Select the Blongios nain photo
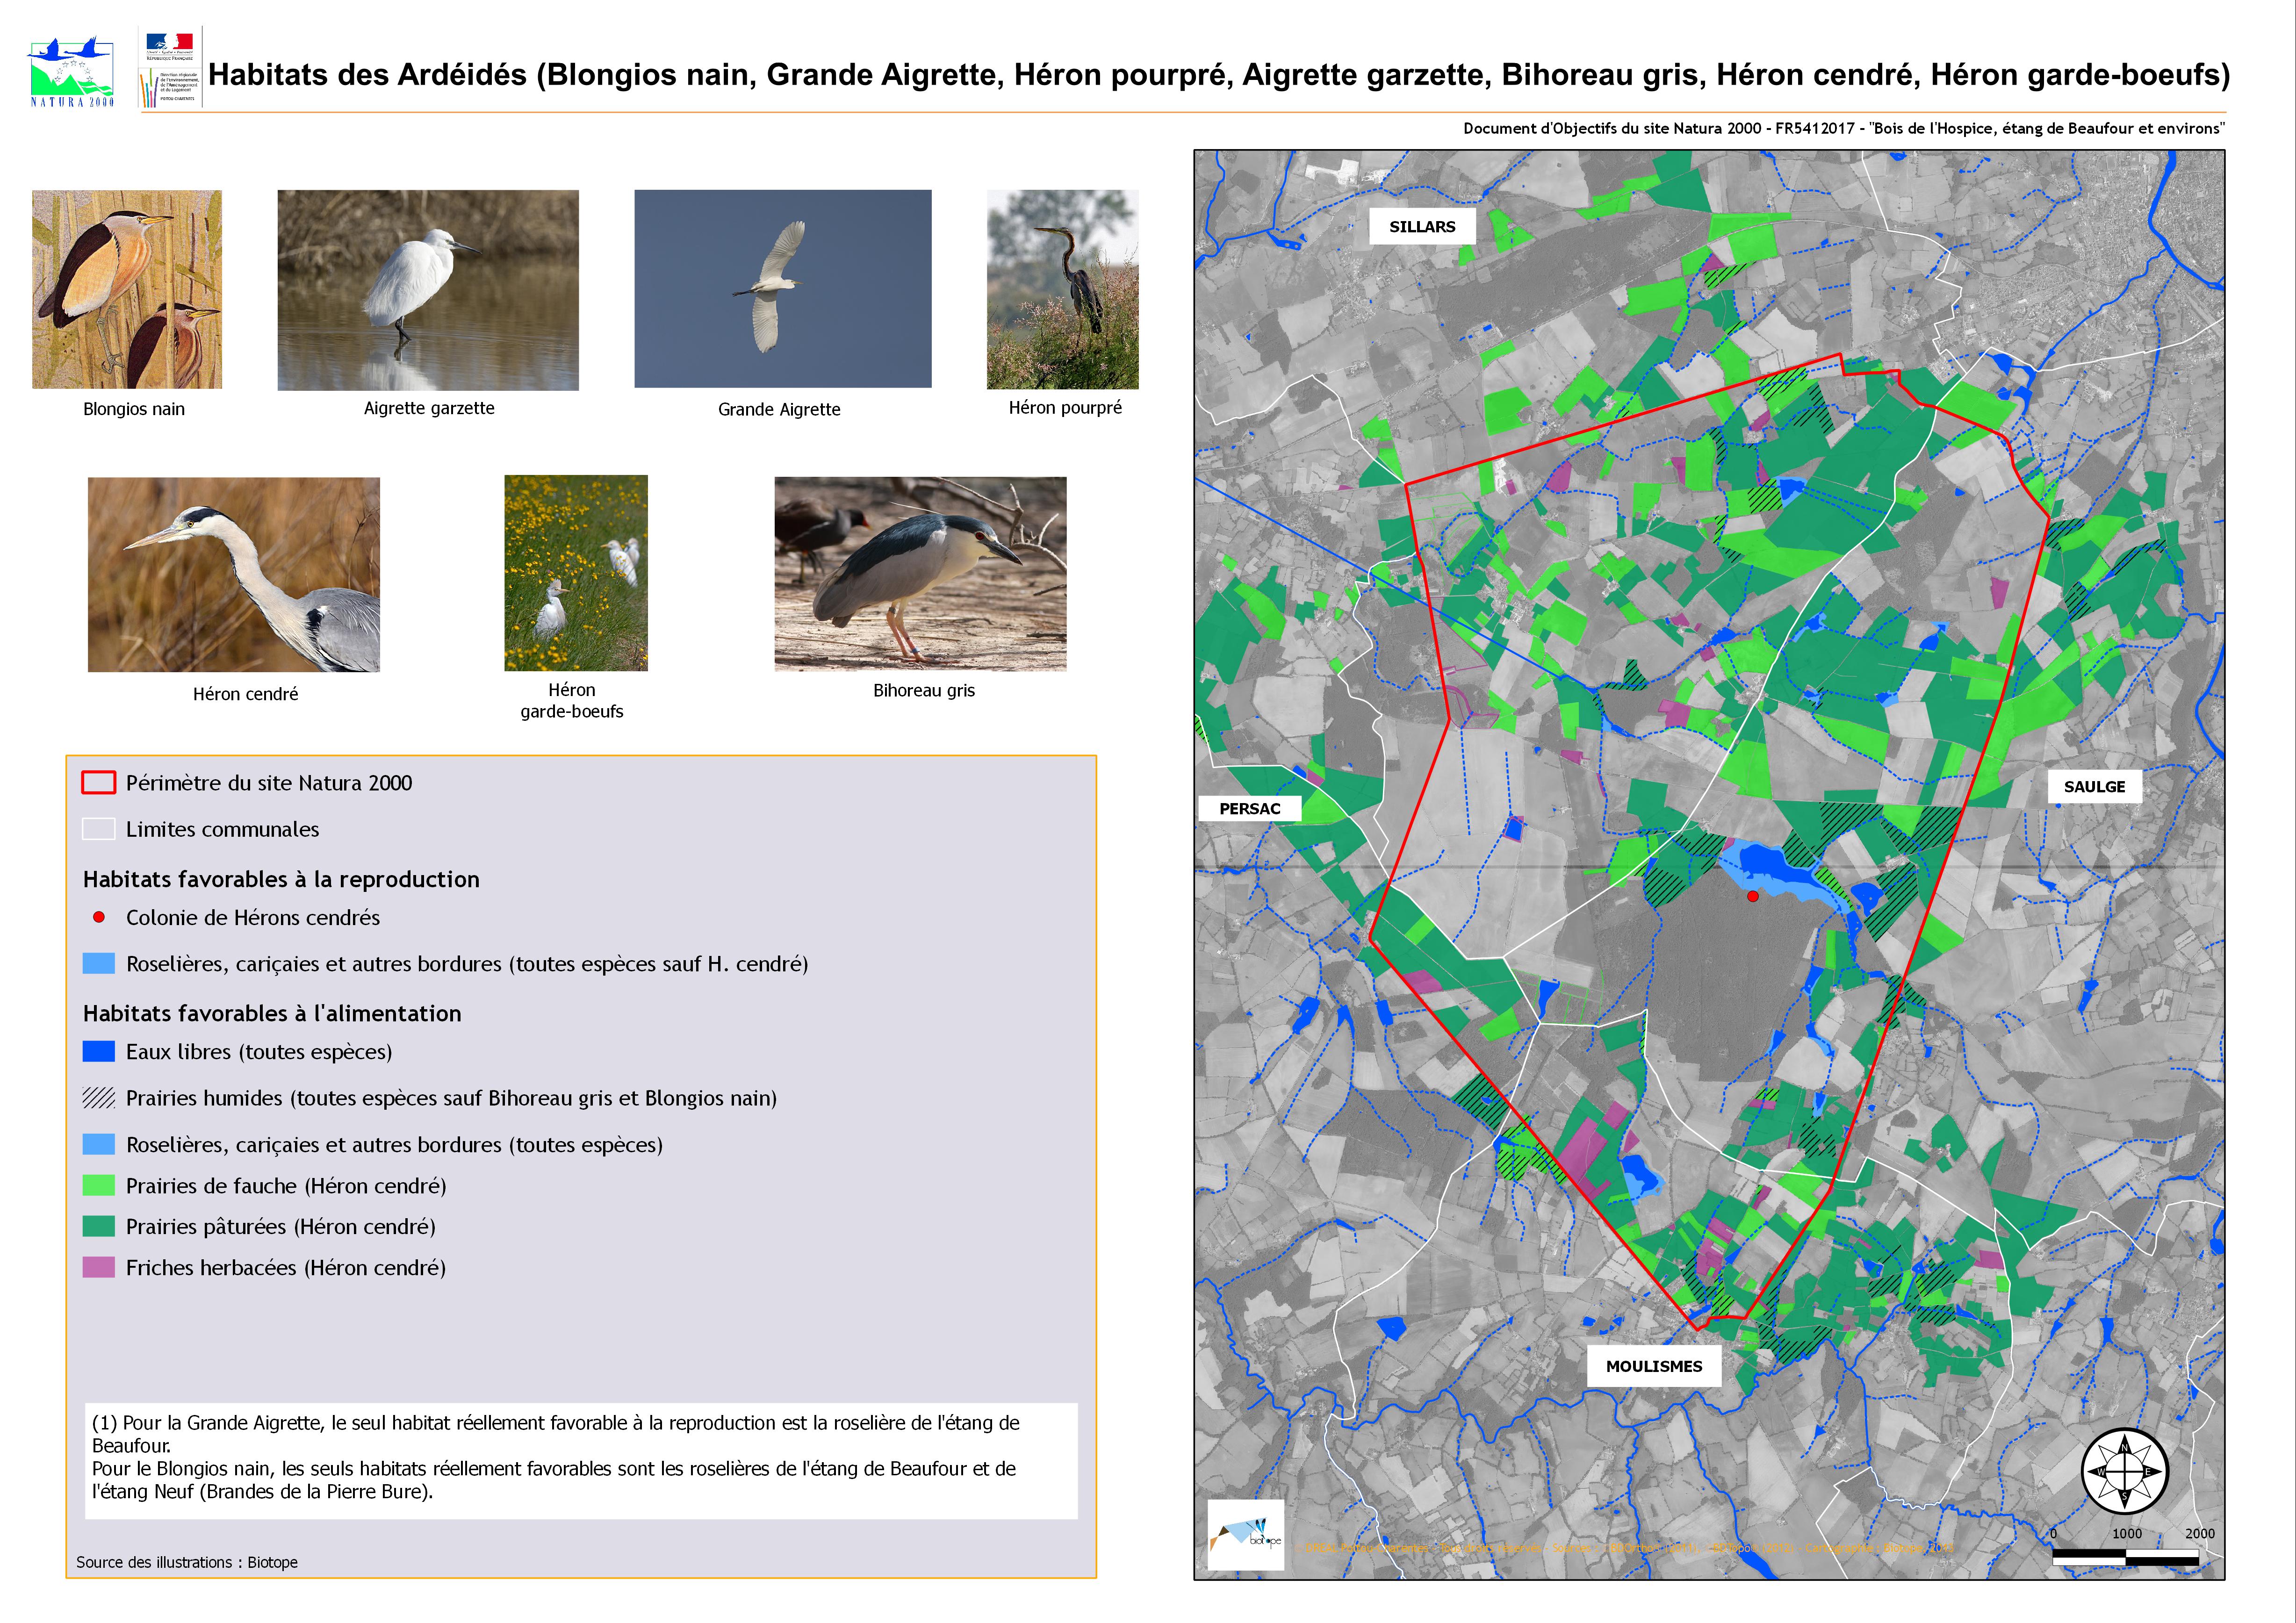The image size is (2296, 1623). 127,289
